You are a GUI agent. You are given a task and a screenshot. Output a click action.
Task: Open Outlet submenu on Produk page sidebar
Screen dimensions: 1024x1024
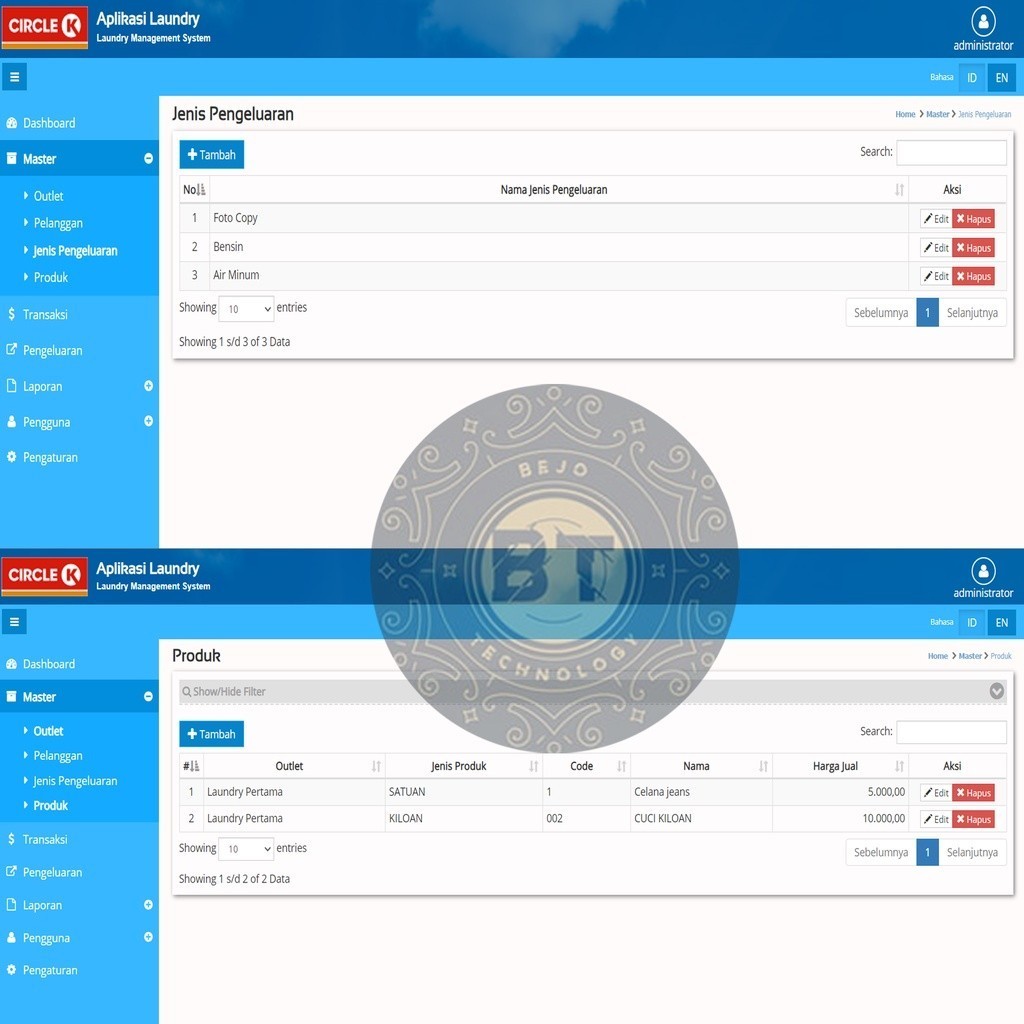click(x=48, y=731)
